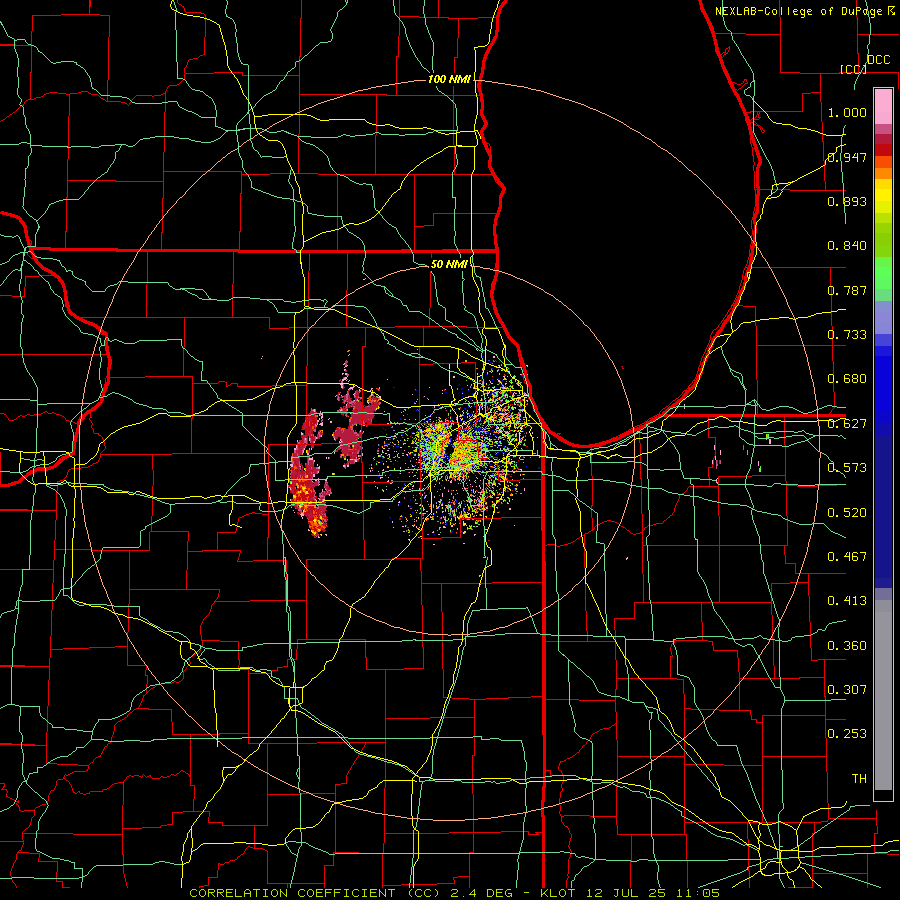Click the 0.467 legend value
Screen dimensions: 900x900
[847, 557]
